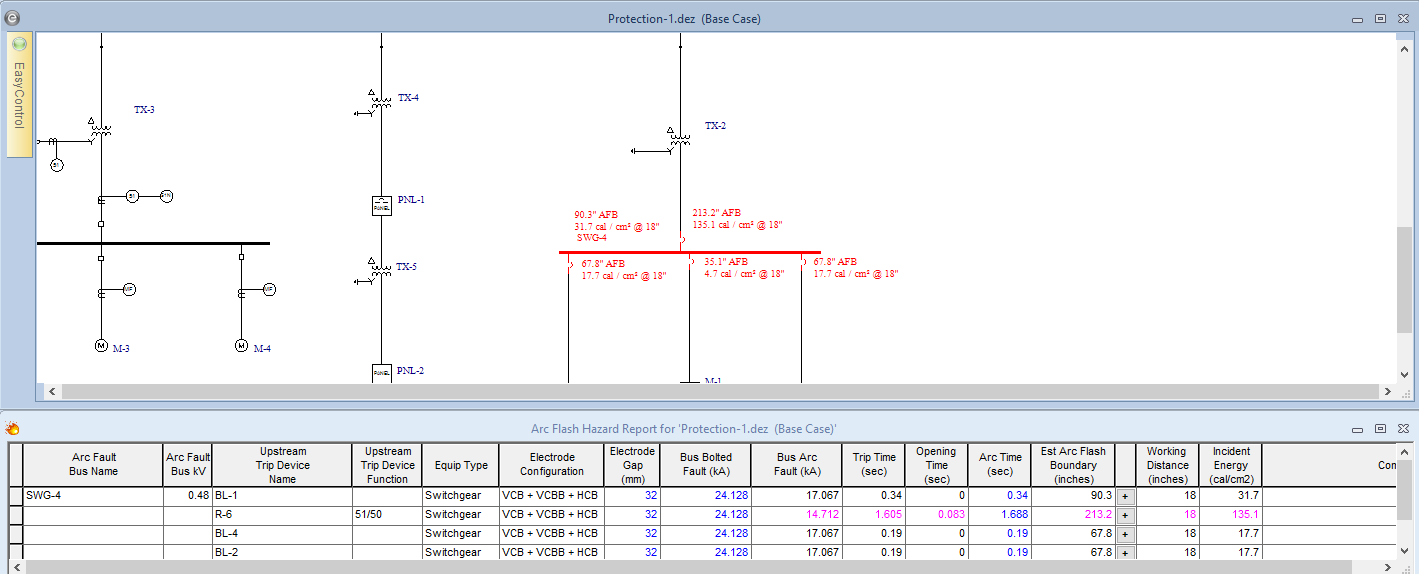Click report table scrollbar right arrow
Viewport: 1419px width, 574px height.
[1387, 566]
